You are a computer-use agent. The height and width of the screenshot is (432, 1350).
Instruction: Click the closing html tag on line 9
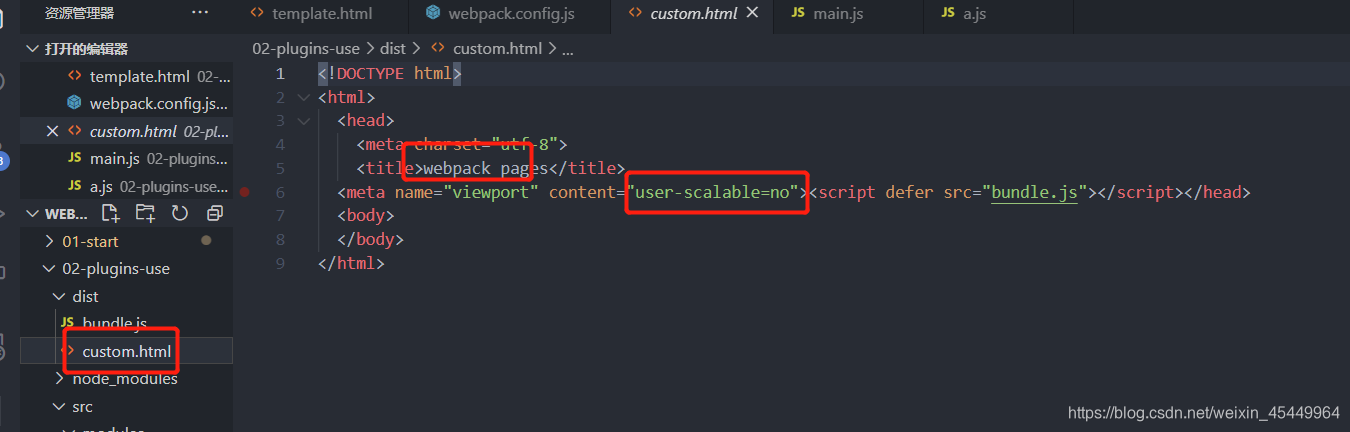click(x=351, y=263)
